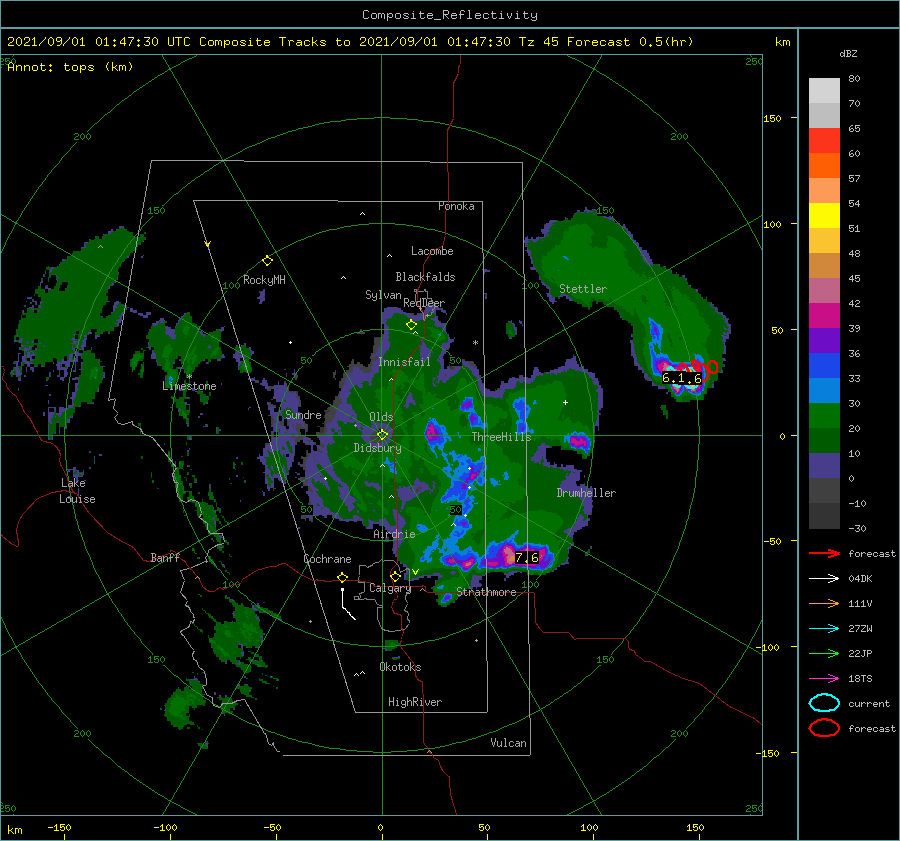
Task: Click the Olds city label
Action: click(x=381, y=417)
